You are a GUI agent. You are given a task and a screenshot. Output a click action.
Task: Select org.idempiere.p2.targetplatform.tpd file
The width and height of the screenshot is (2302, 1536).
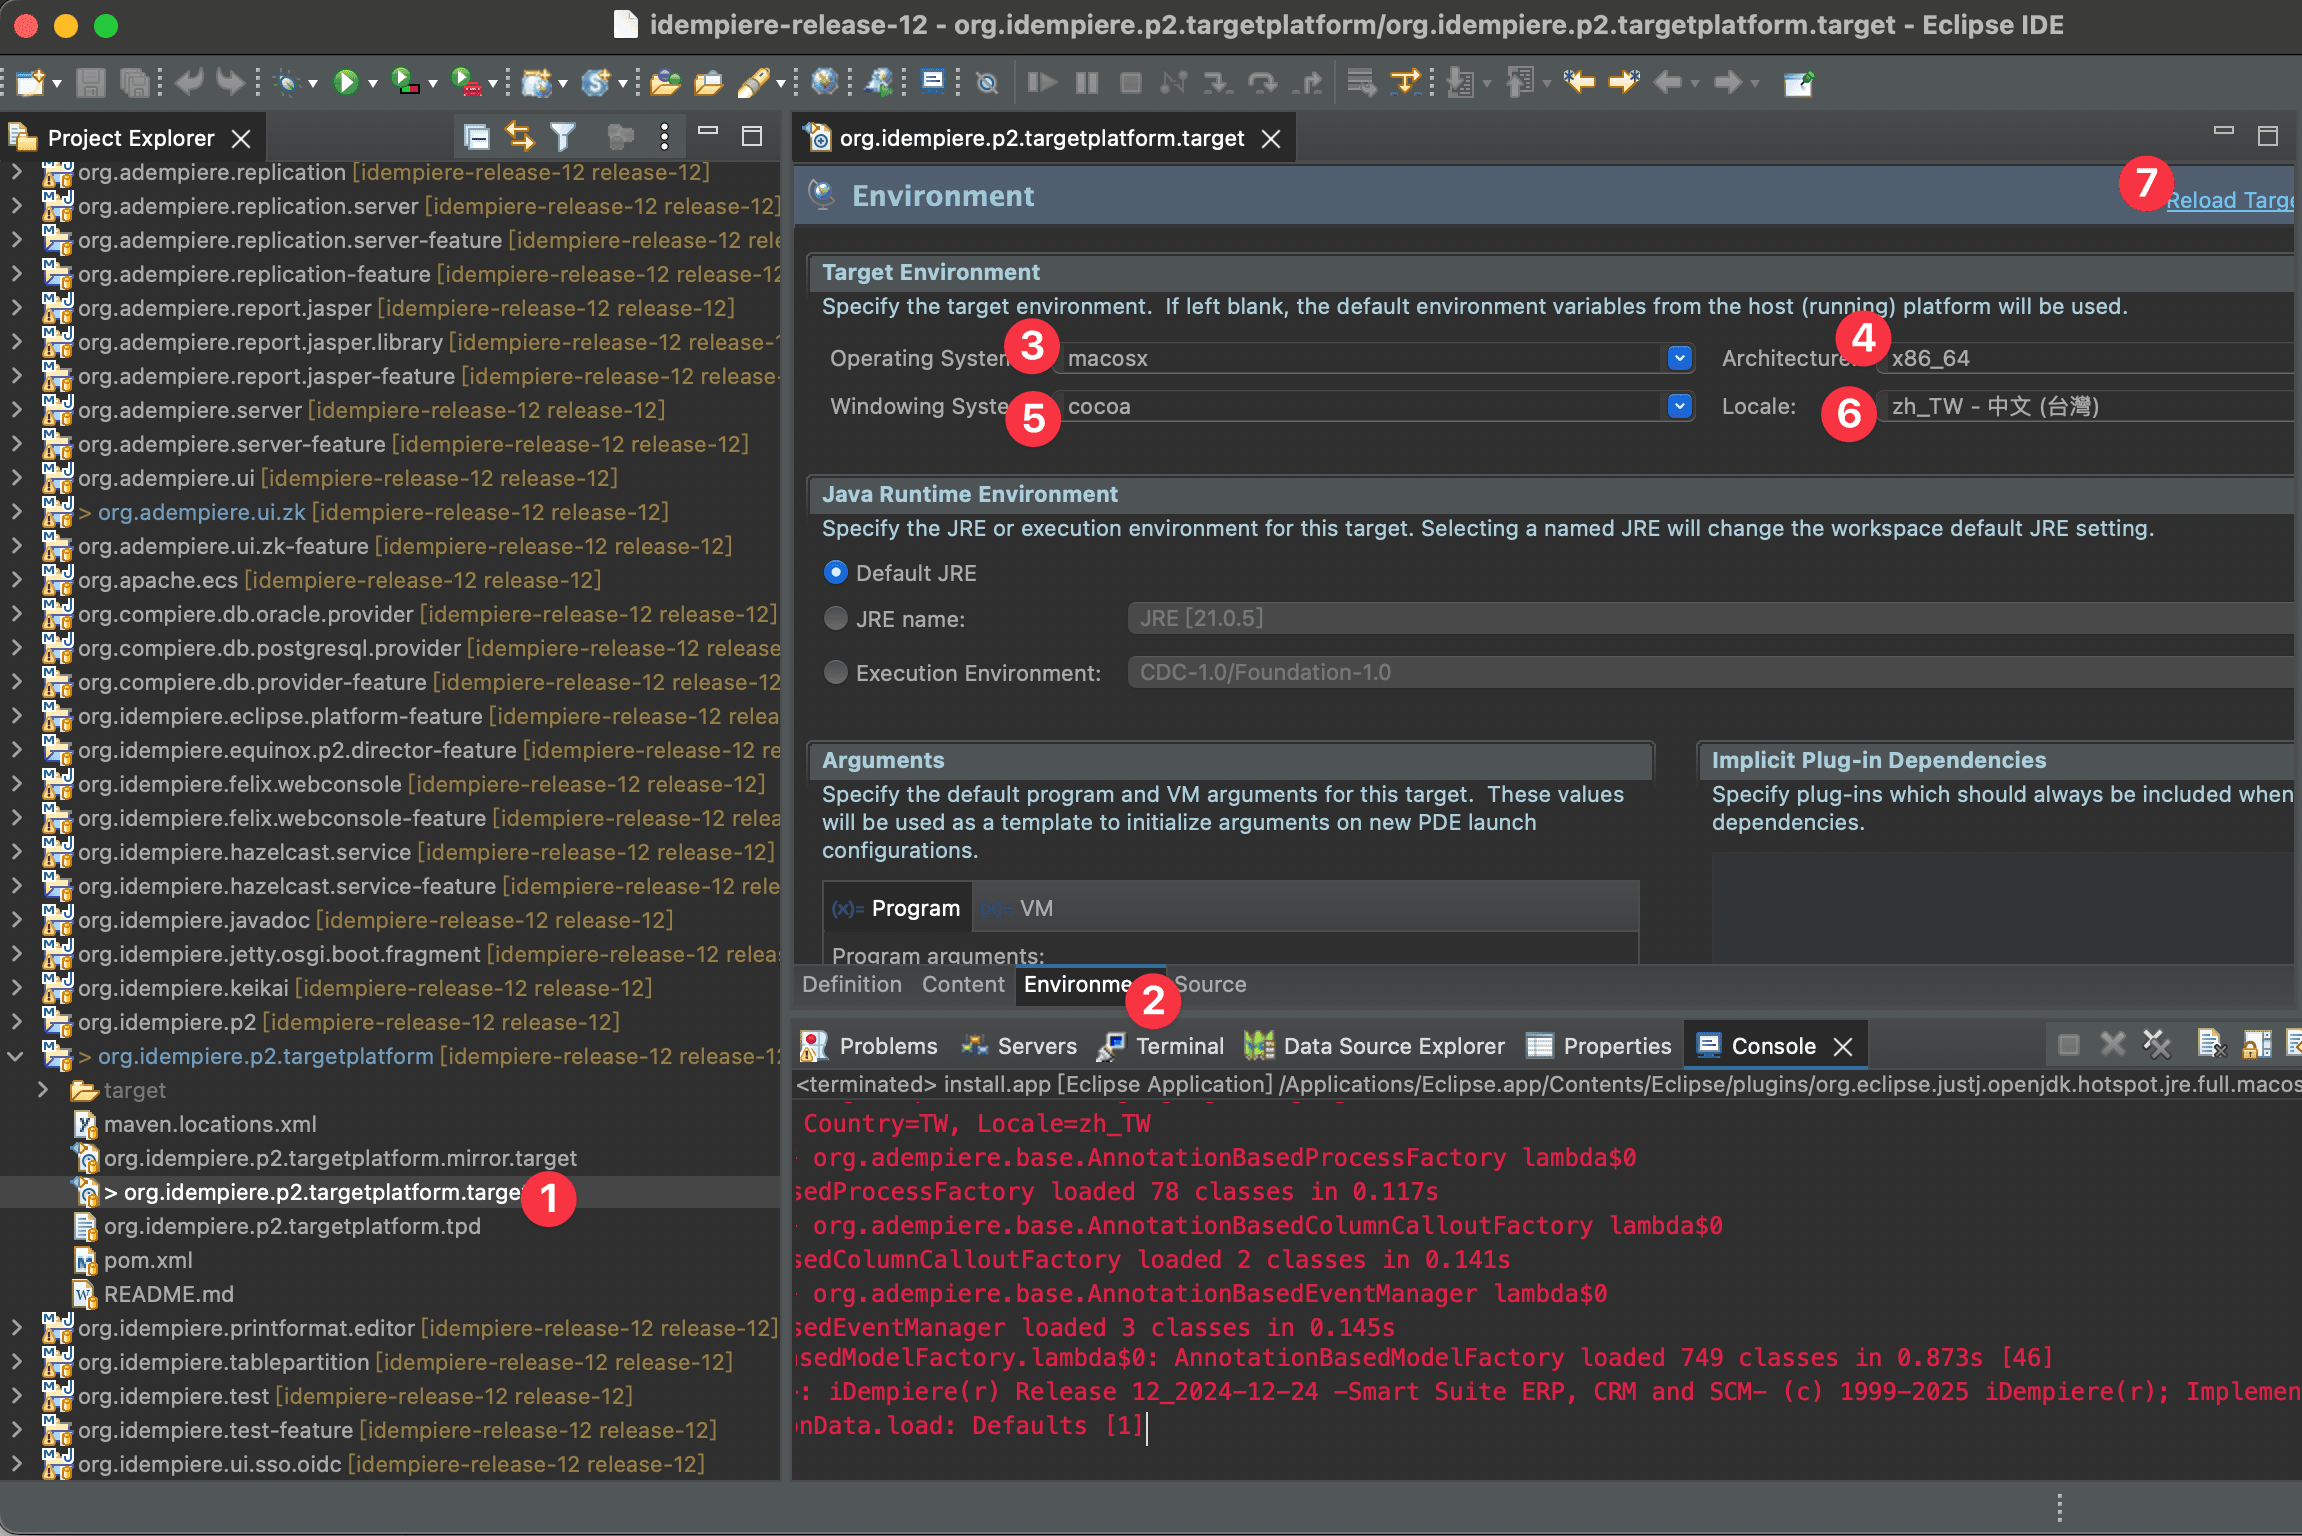click(x=292, y=1226)
